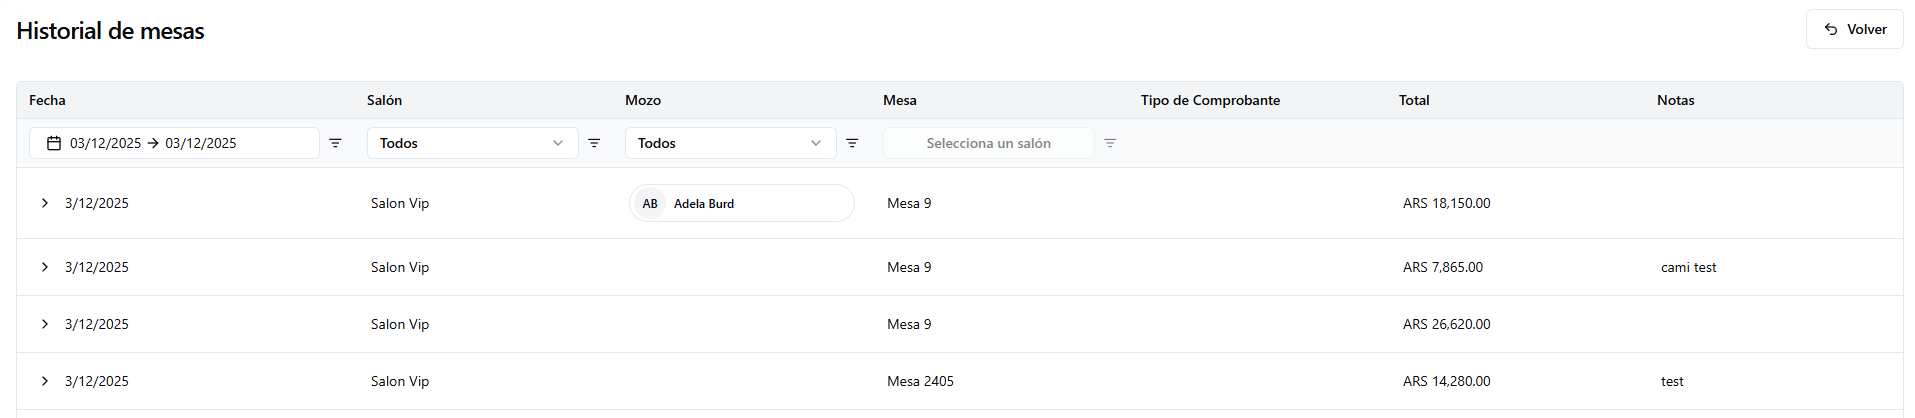The height and width of the screenshot is (418, 1915).
Task: Expand the row with the note 'cami test'
Action: (x=45, y=267)
